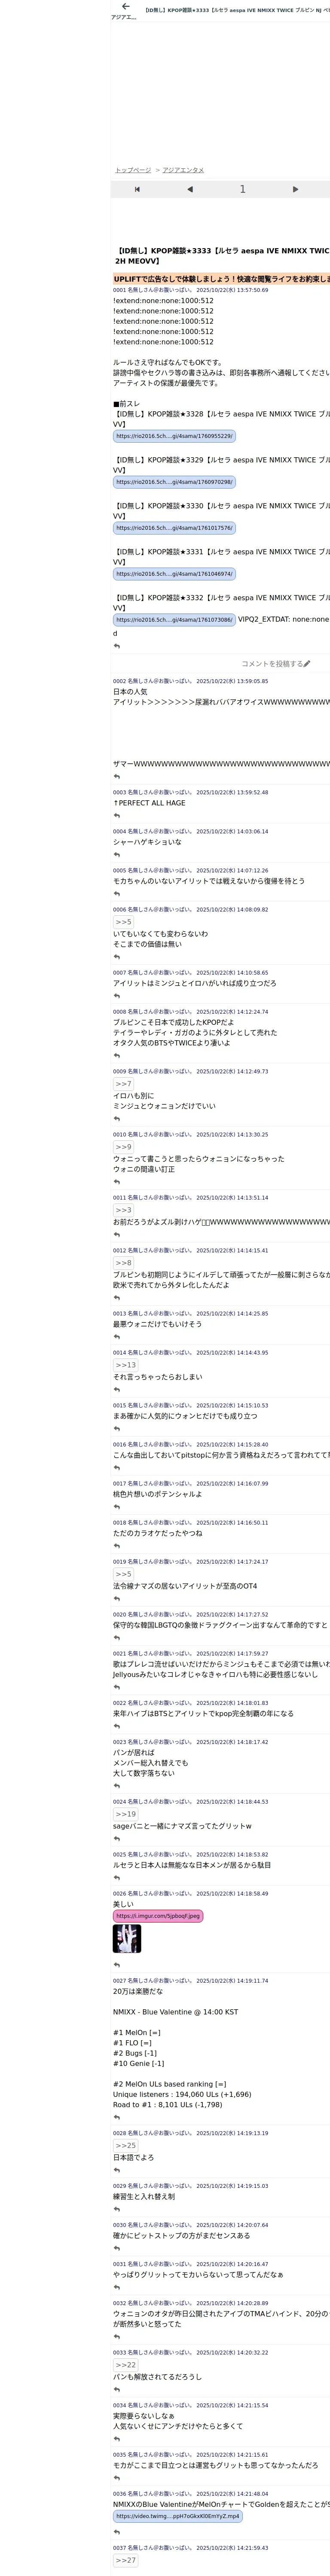Click reply arrow under post 0005
This screenshot has width=330, height=2576.
117,894
